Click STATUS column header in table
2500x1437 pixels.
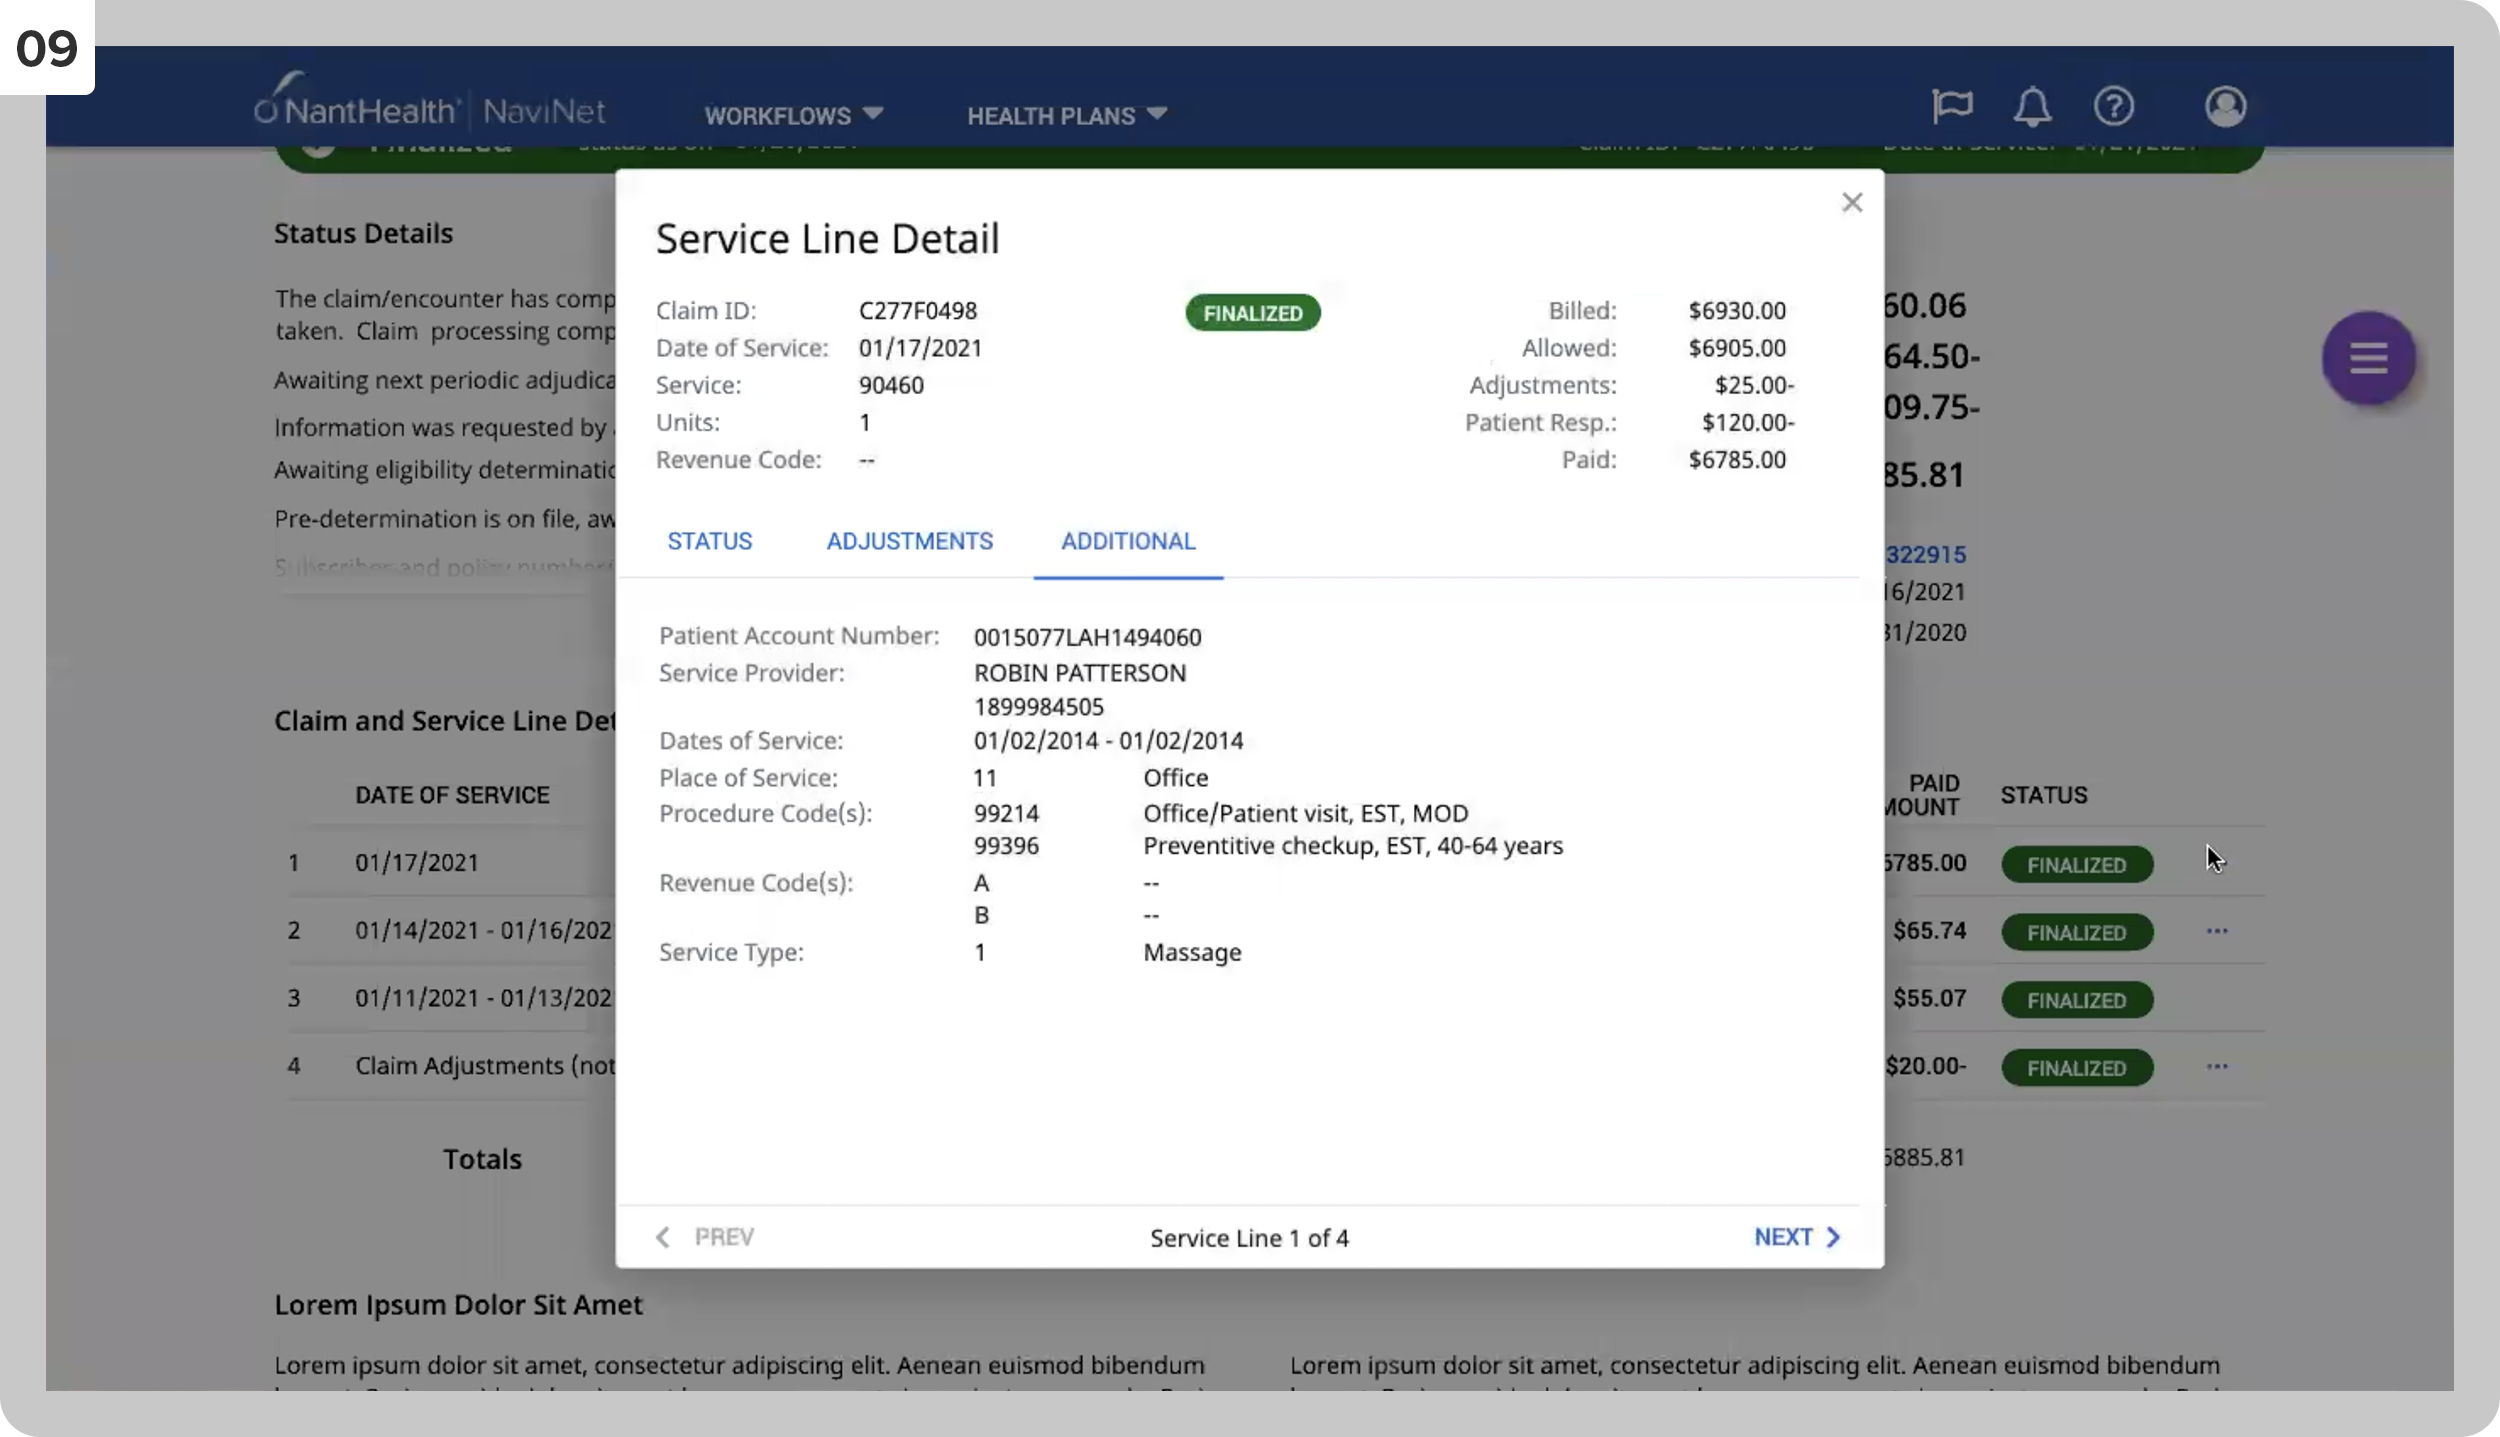pos(2043,795)
